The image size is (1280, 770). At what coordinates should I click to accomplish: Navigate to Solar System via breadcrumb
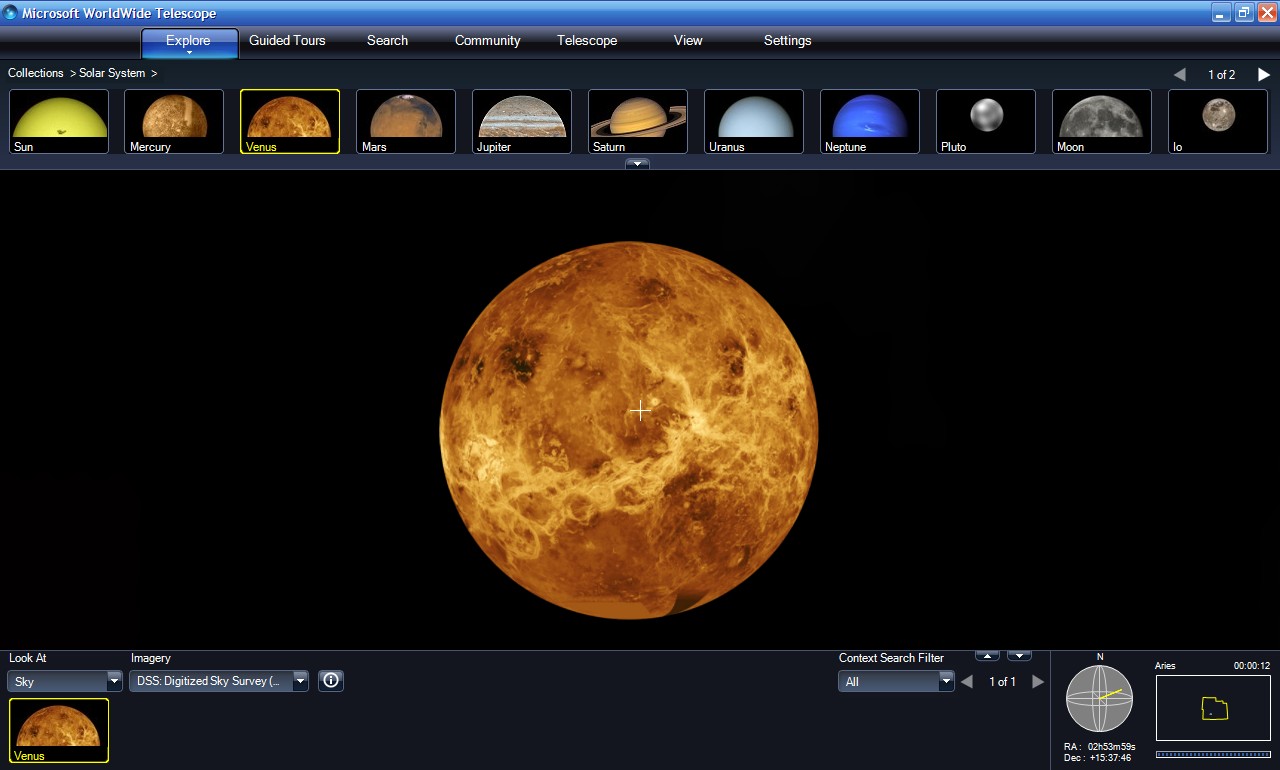tap(113, 73)
